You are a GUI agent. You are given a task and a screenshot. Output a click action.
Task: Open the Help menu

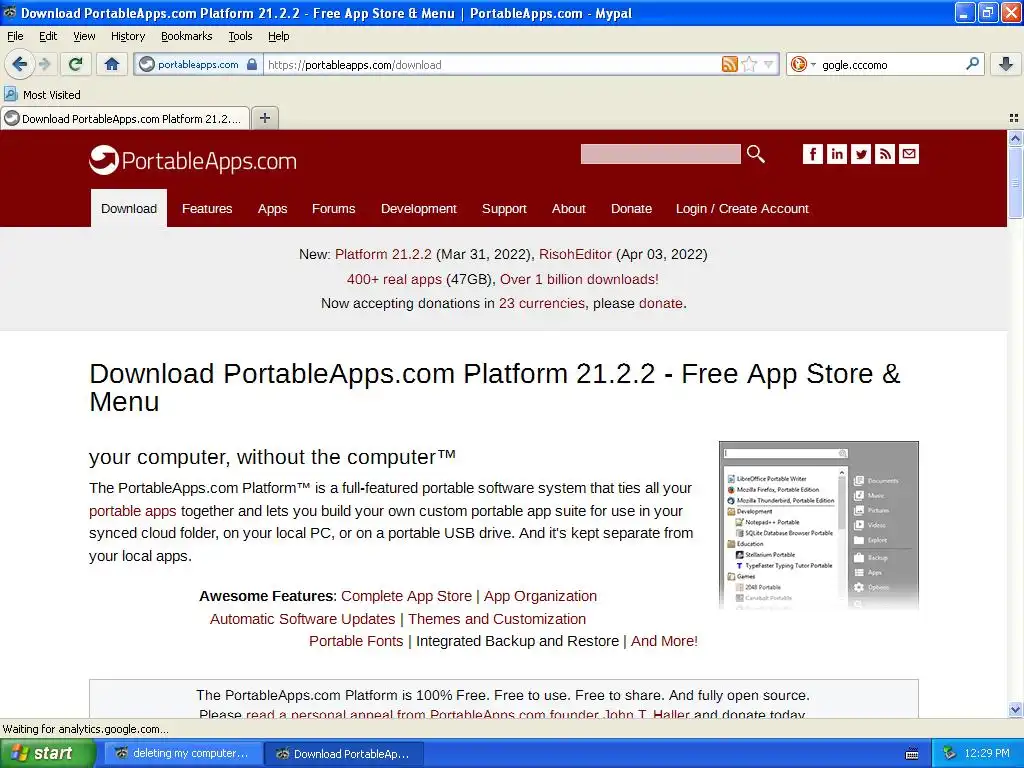(x=278, y=36)
